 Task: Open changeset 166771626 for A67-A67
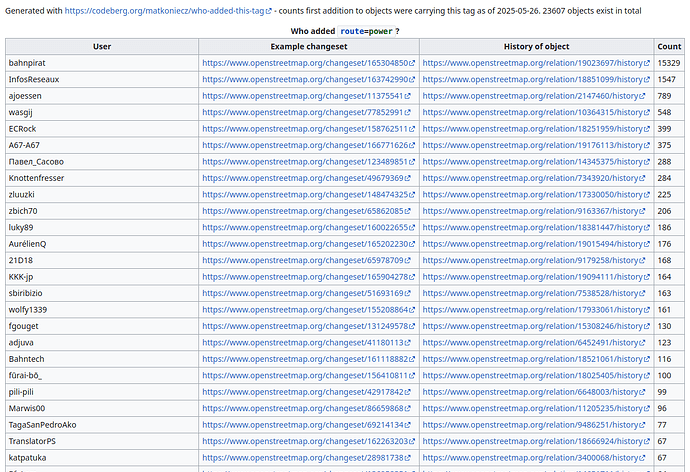click(x=308, y=145)
